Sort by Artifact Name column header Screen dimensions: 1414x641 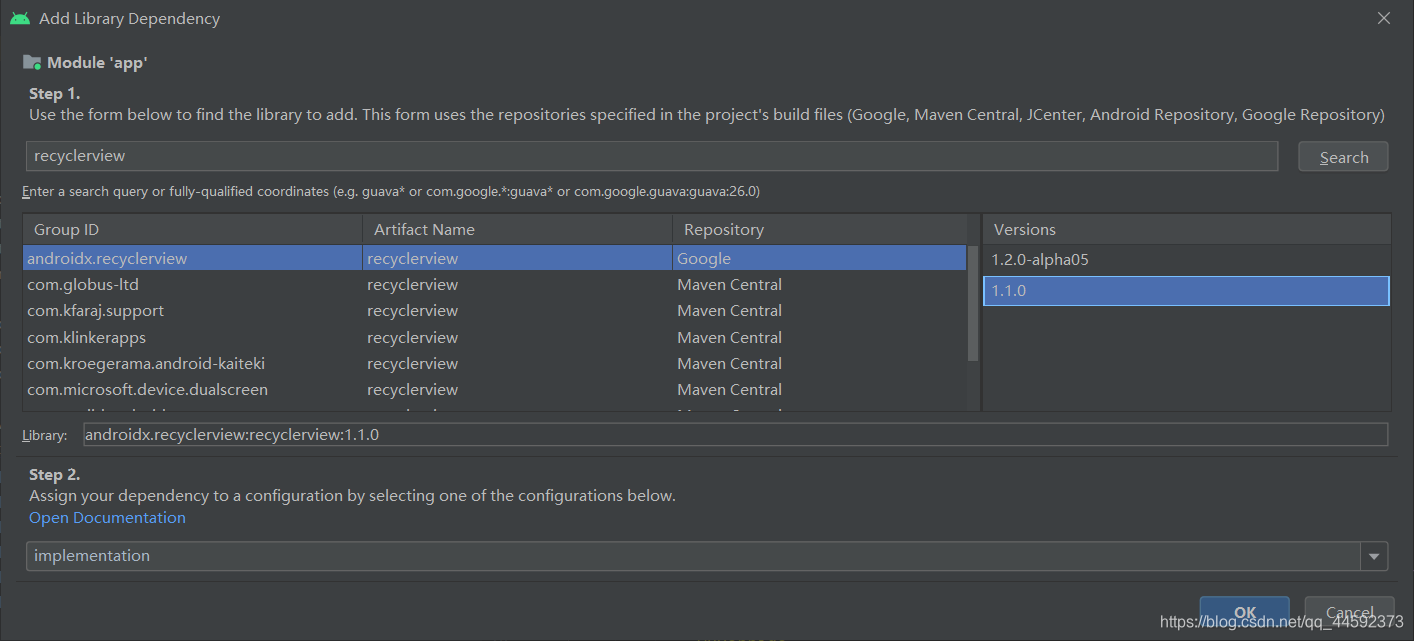coord(517,229)
